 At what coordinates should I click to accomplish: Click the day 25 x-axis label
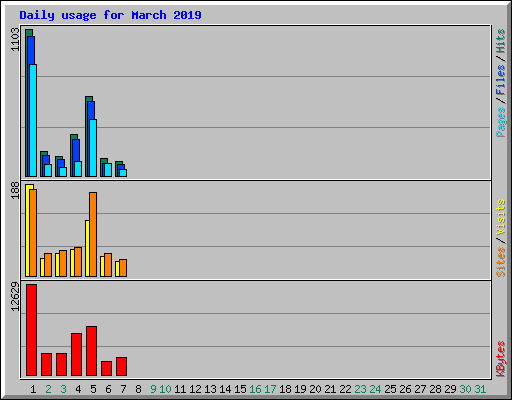(x=390, y=389)
